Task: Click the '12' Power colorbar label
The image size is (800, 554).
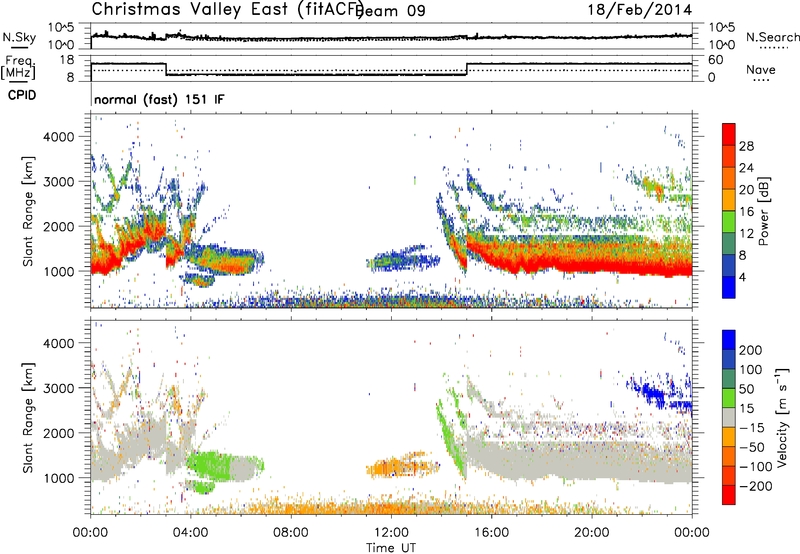Action: click(746, 234)
